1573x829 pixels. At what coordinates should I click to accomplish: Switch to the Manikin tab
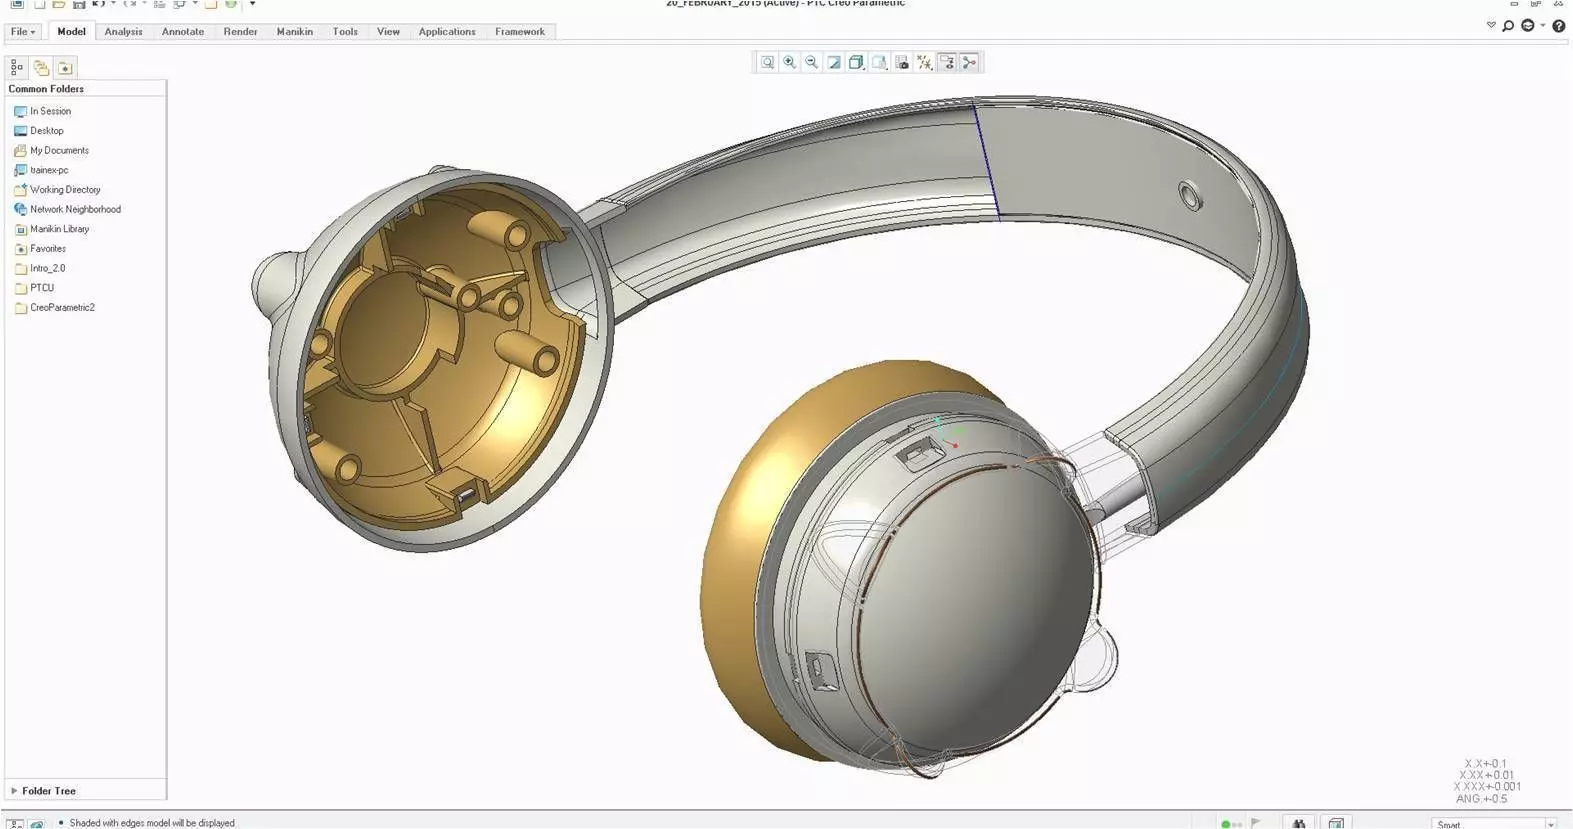(x=295, y=32)
